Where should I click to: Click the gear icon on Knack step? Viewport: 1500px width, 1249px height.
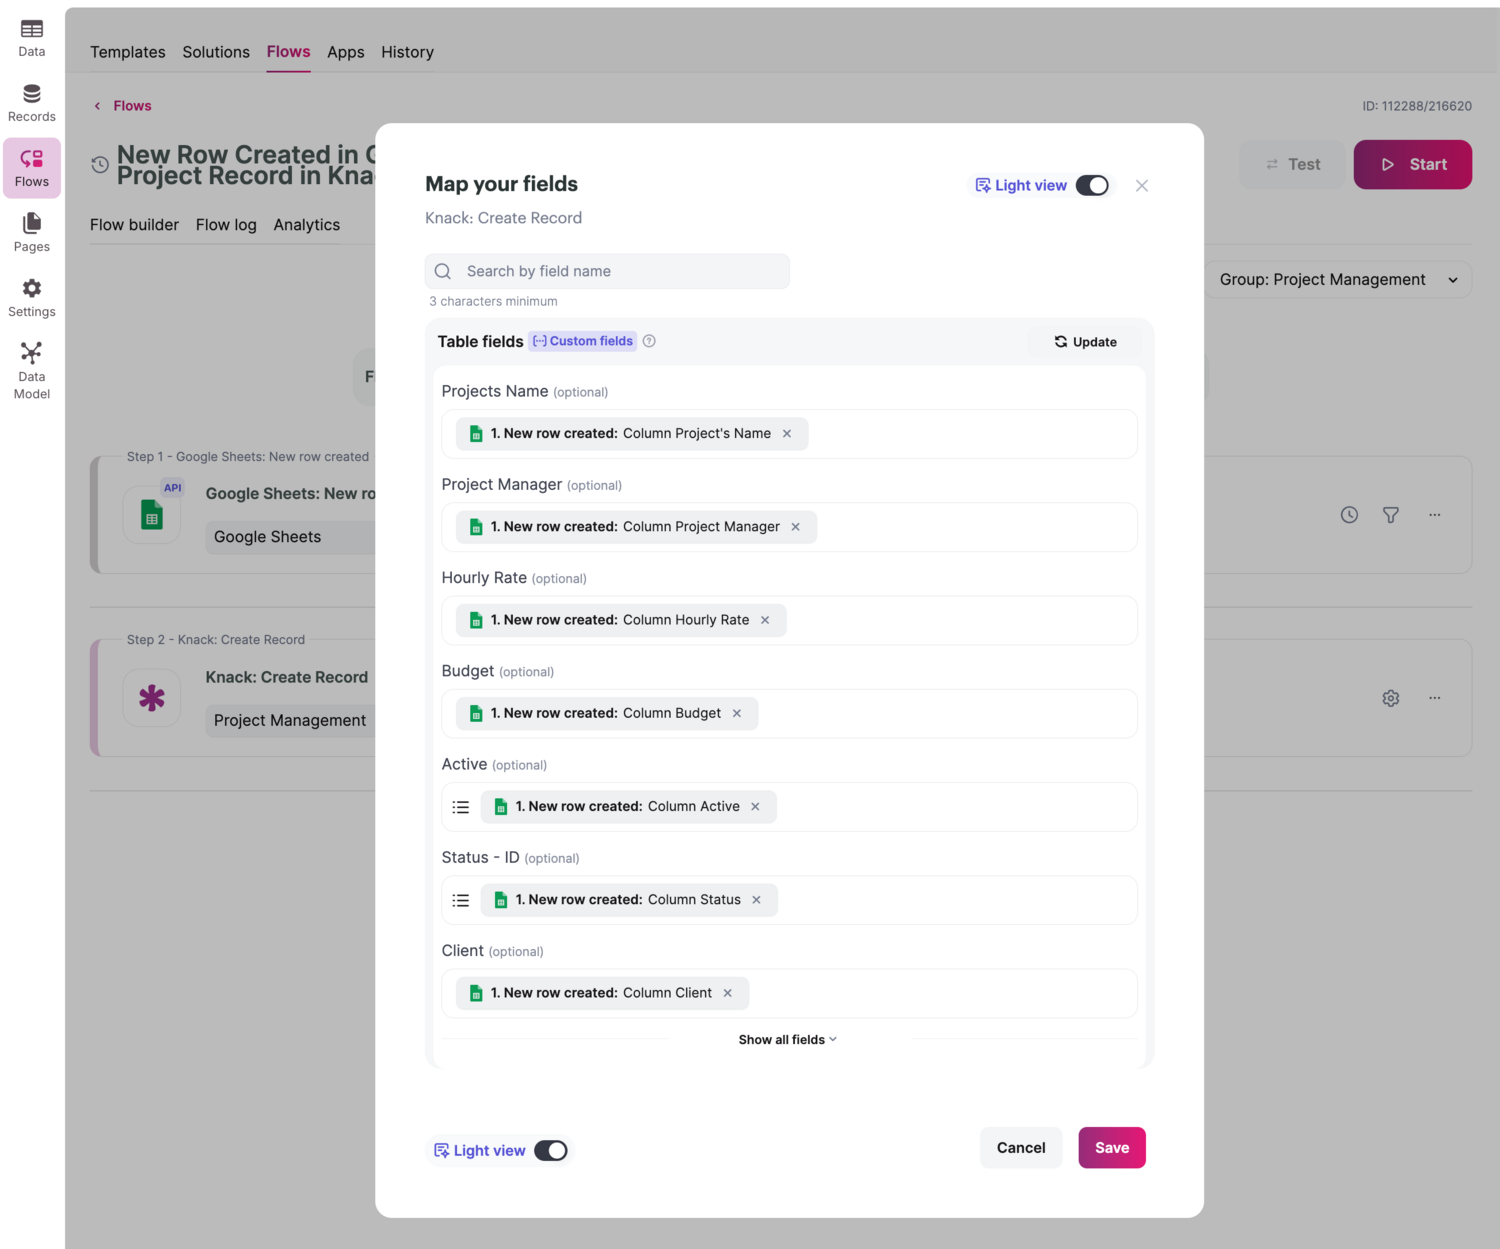point(1390,698)
